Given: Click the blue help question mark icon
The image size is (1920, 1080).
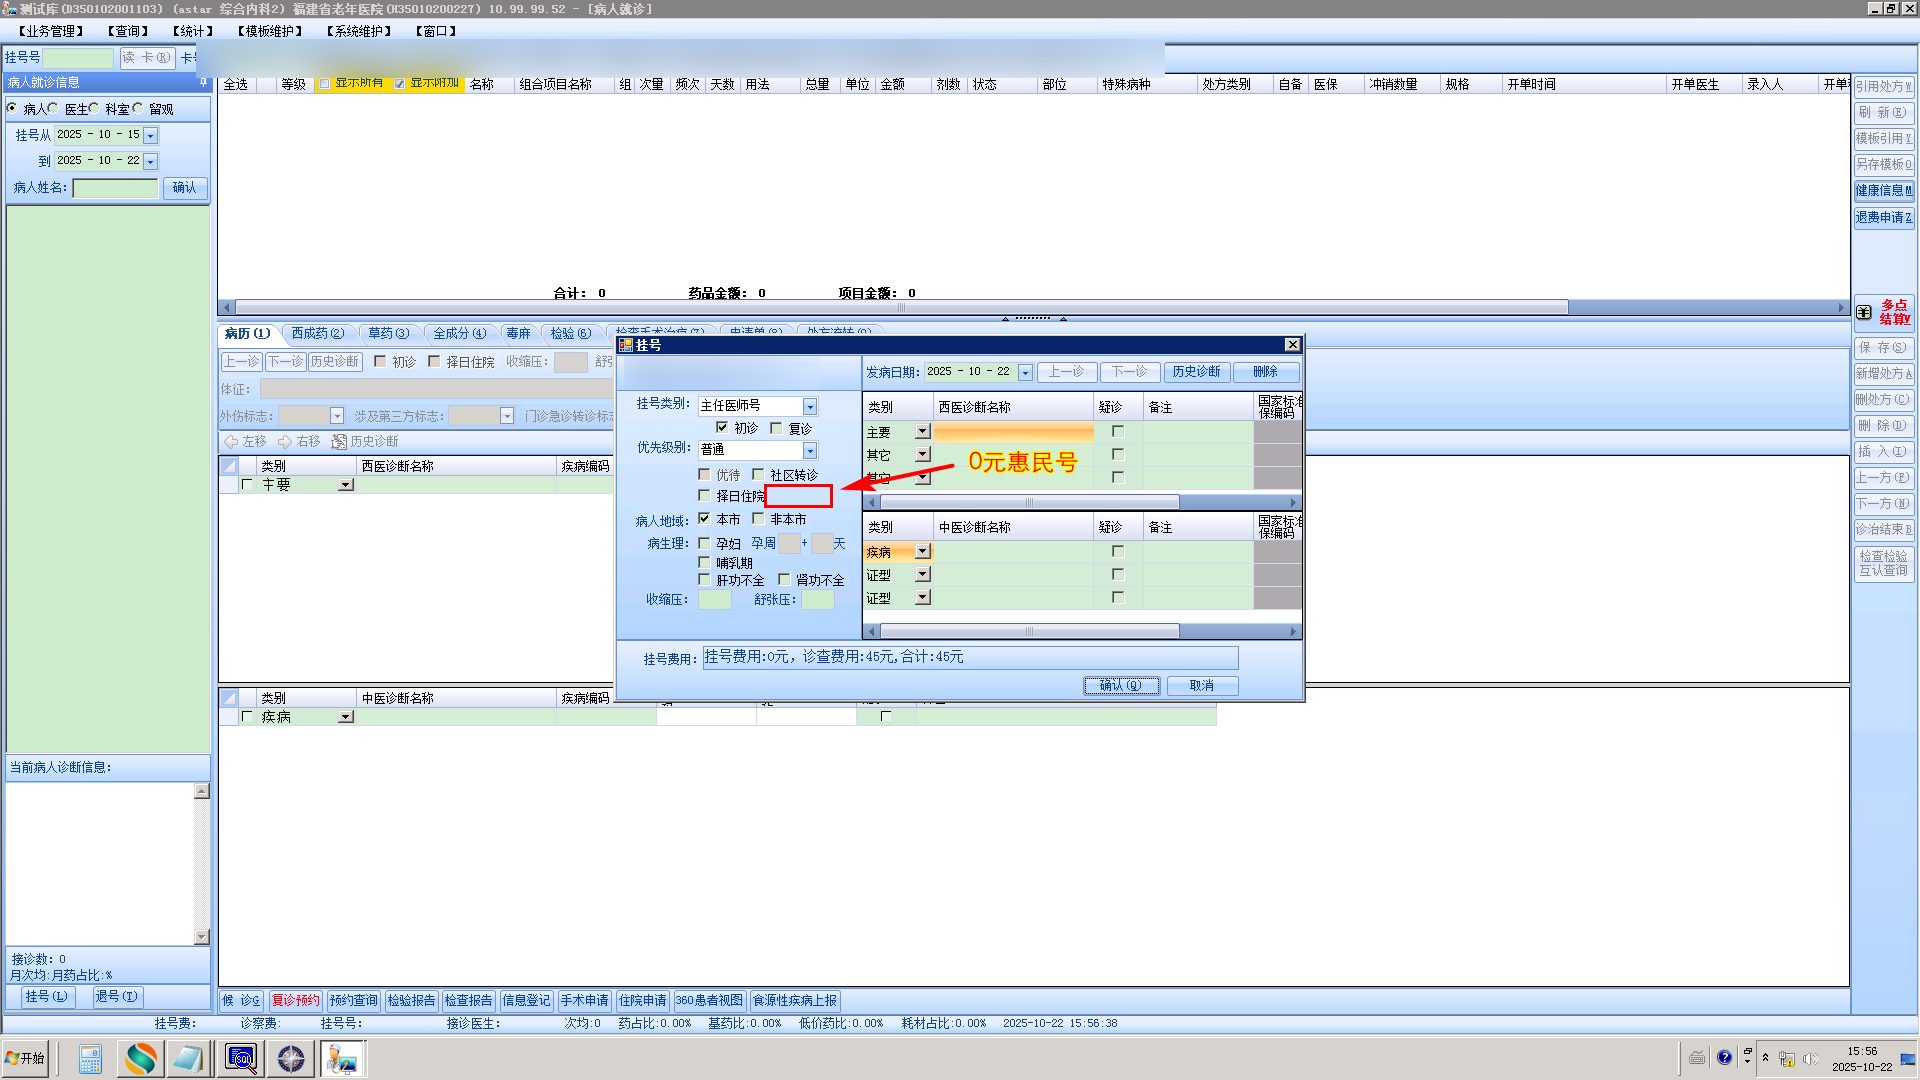Looking at the screenshot, I should (1724, 1057).
